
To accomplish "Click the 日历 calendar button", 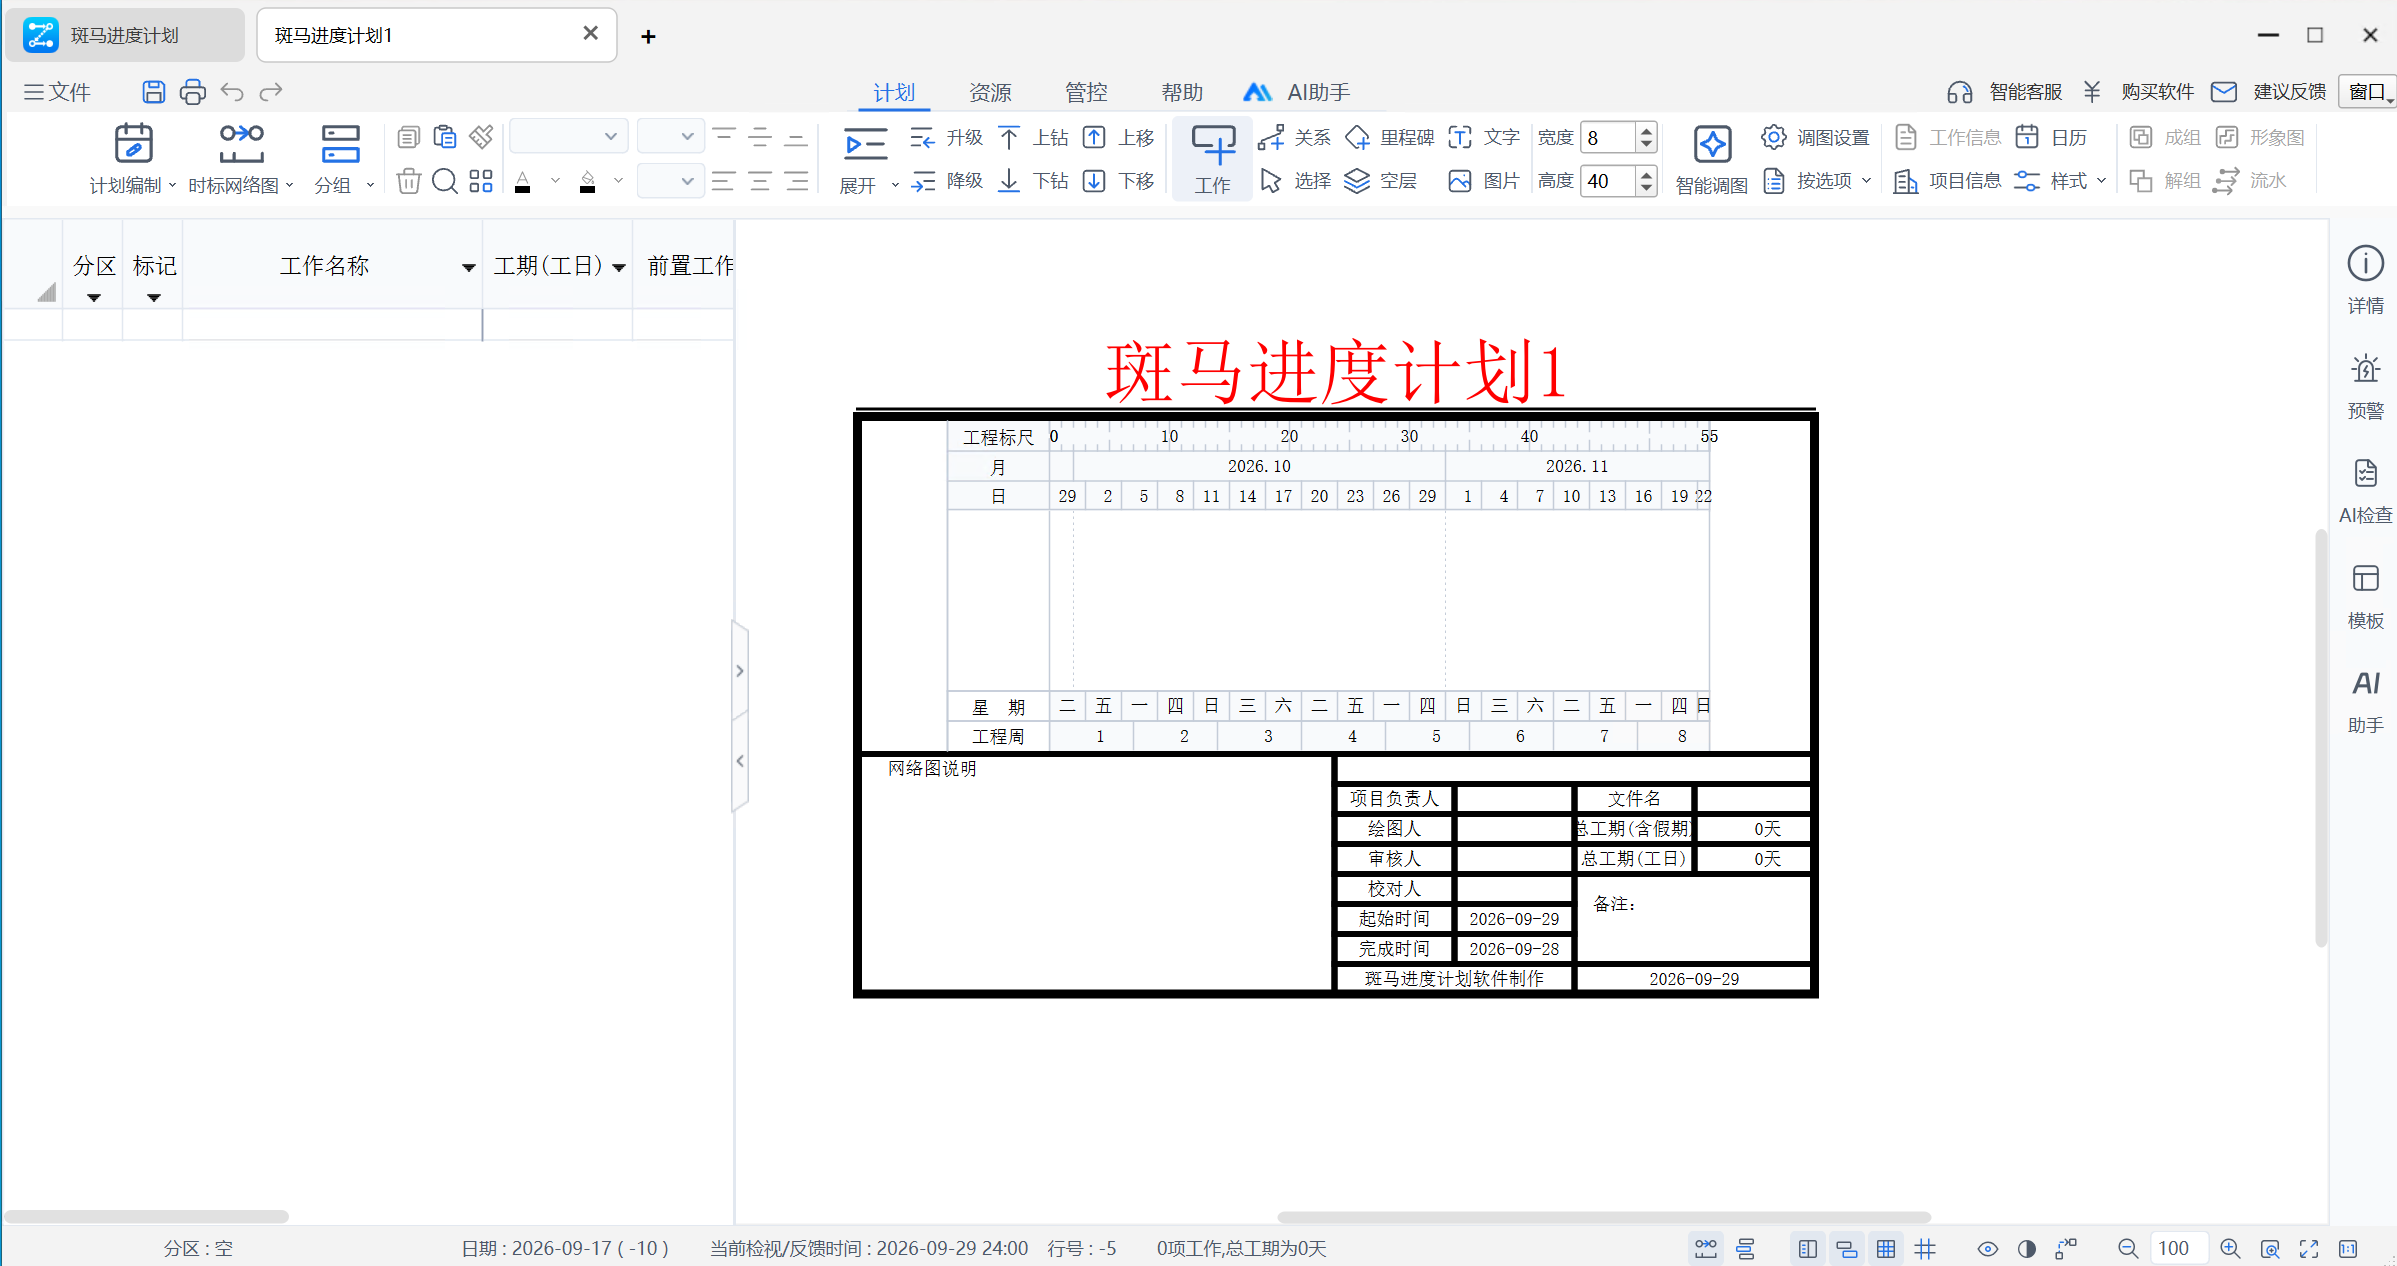I will 2051,137.
